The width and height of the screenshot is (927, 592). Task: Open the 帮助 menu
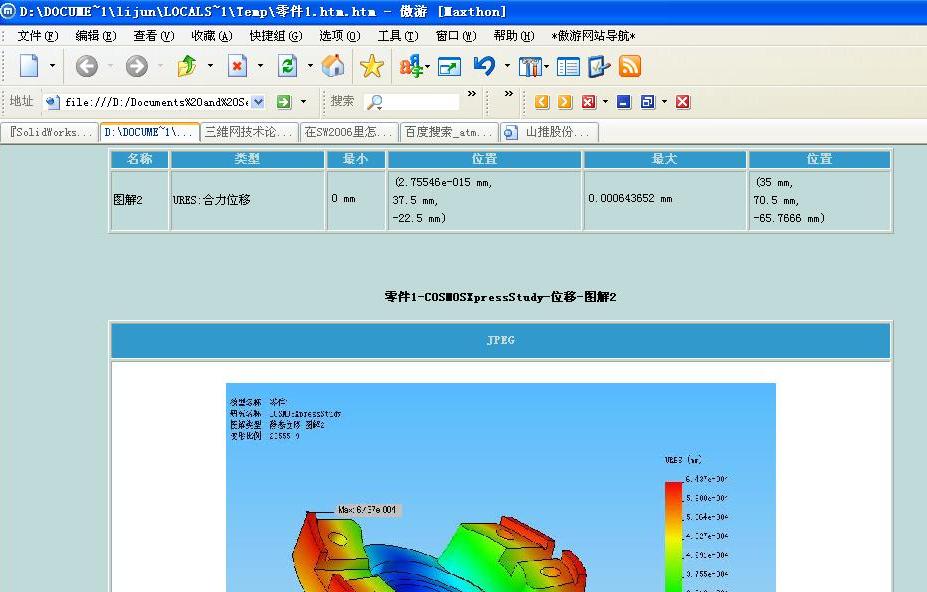tap(514, 36)
